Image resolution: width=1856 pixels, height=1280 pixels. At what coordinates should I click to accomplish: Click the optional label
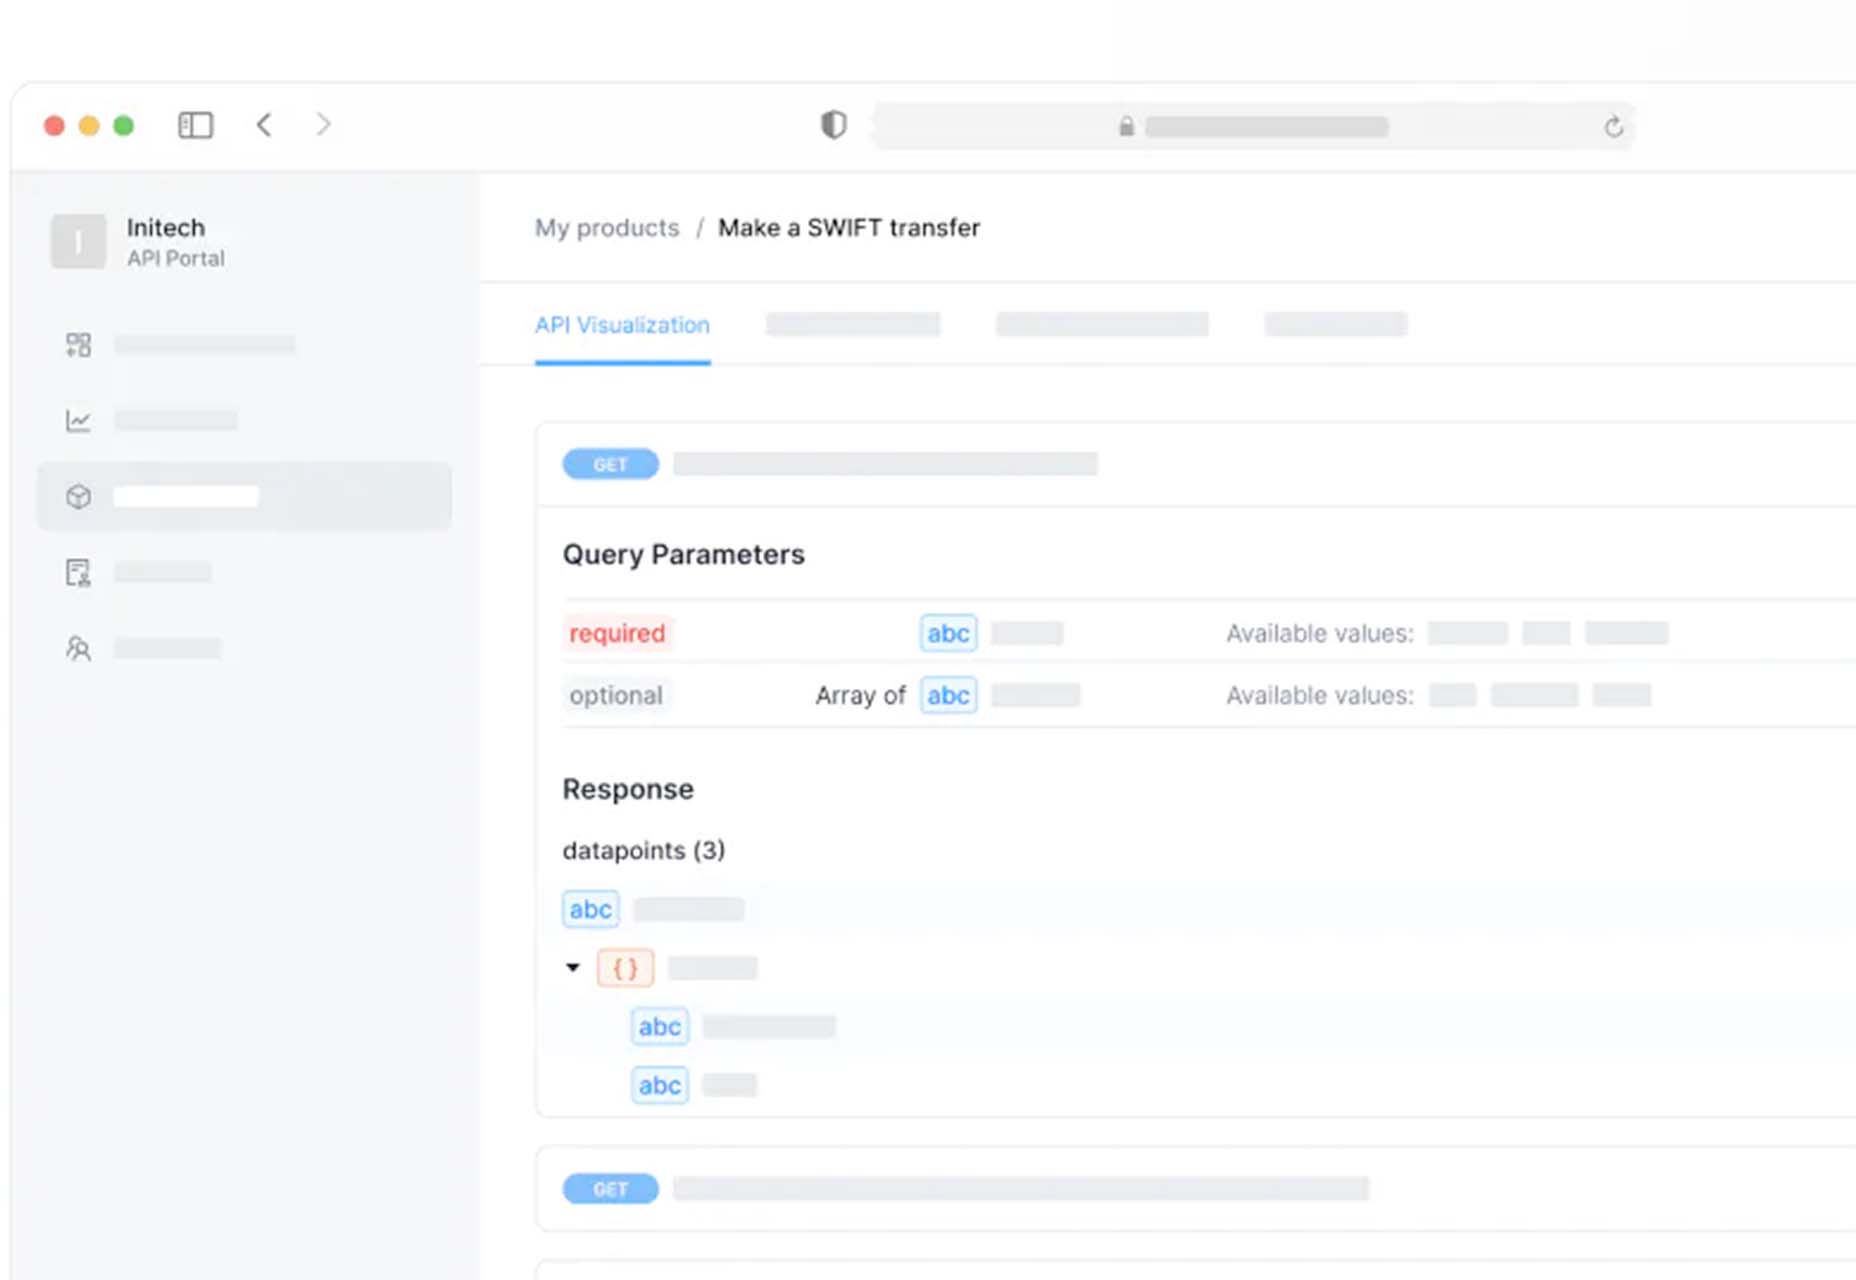pyautogui.click(x=616, y=695)
